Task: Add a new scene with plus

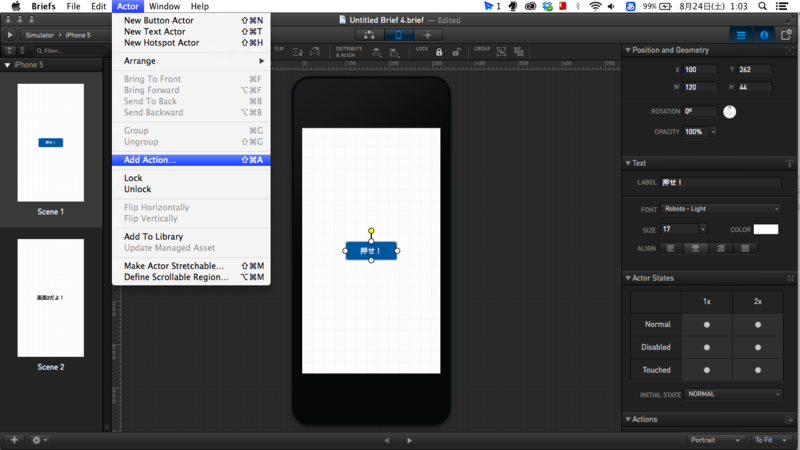Action: (14, 440)
